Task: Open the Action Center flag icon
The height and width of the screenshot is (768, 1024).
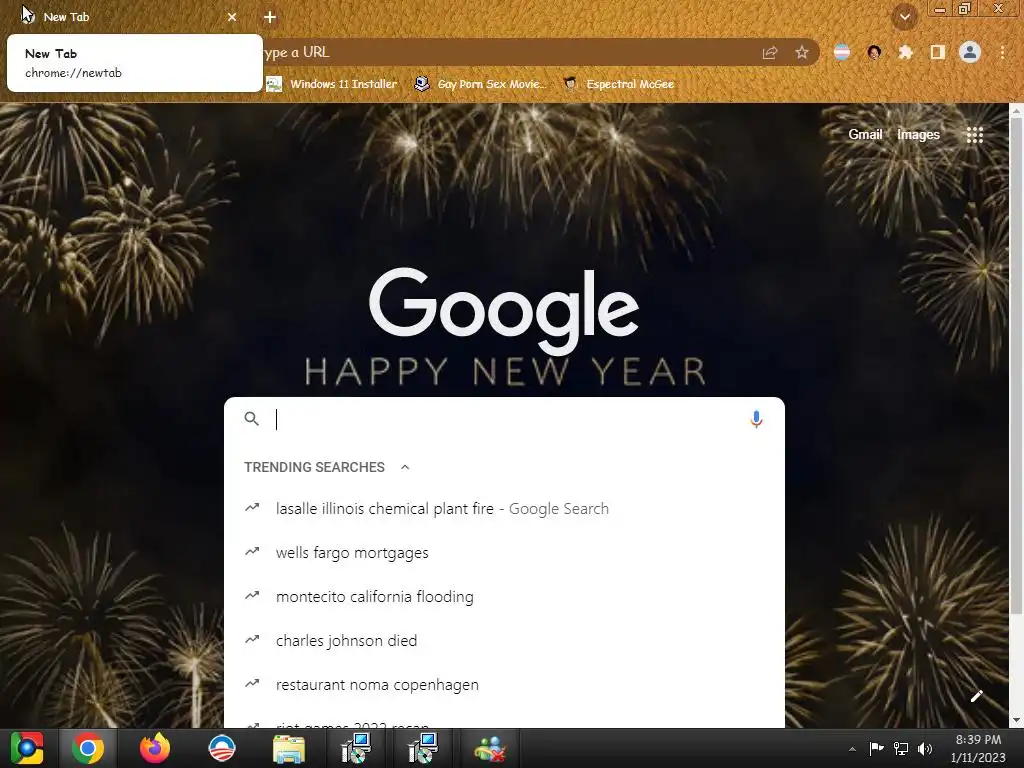Action: pos(876,748)
